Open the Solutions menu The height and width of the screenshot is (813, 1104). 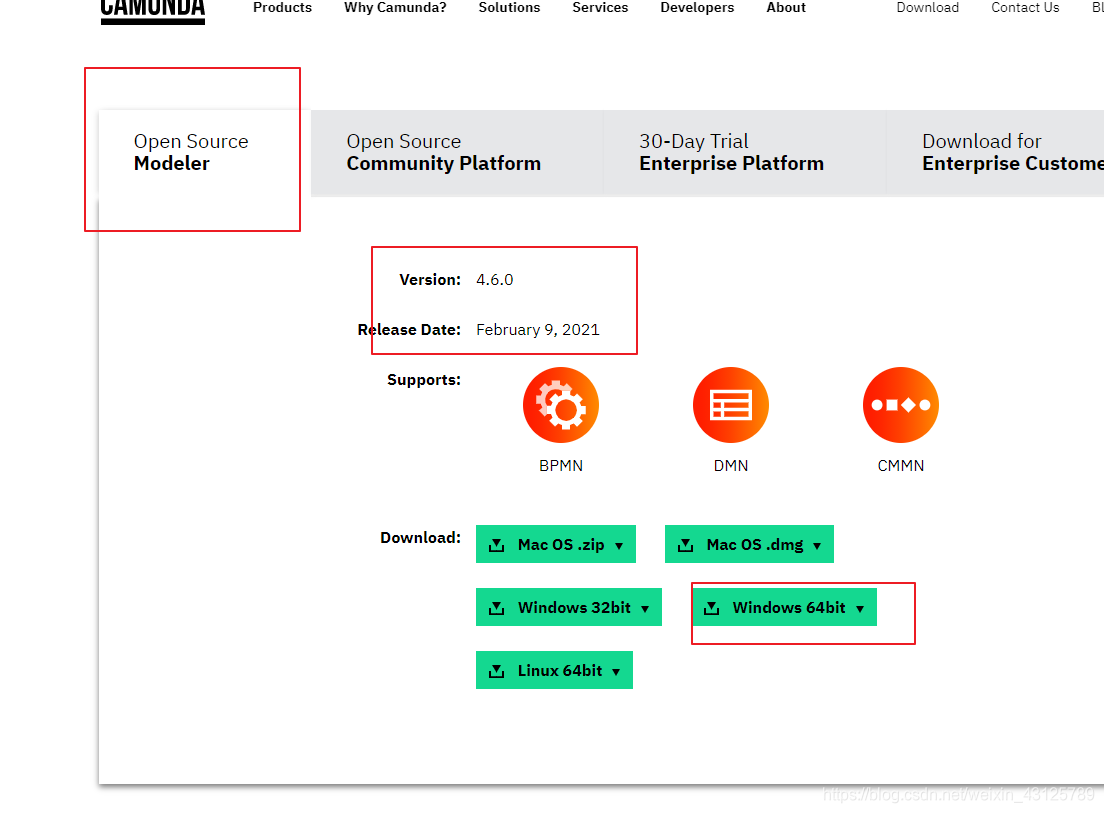coord(509,8)
